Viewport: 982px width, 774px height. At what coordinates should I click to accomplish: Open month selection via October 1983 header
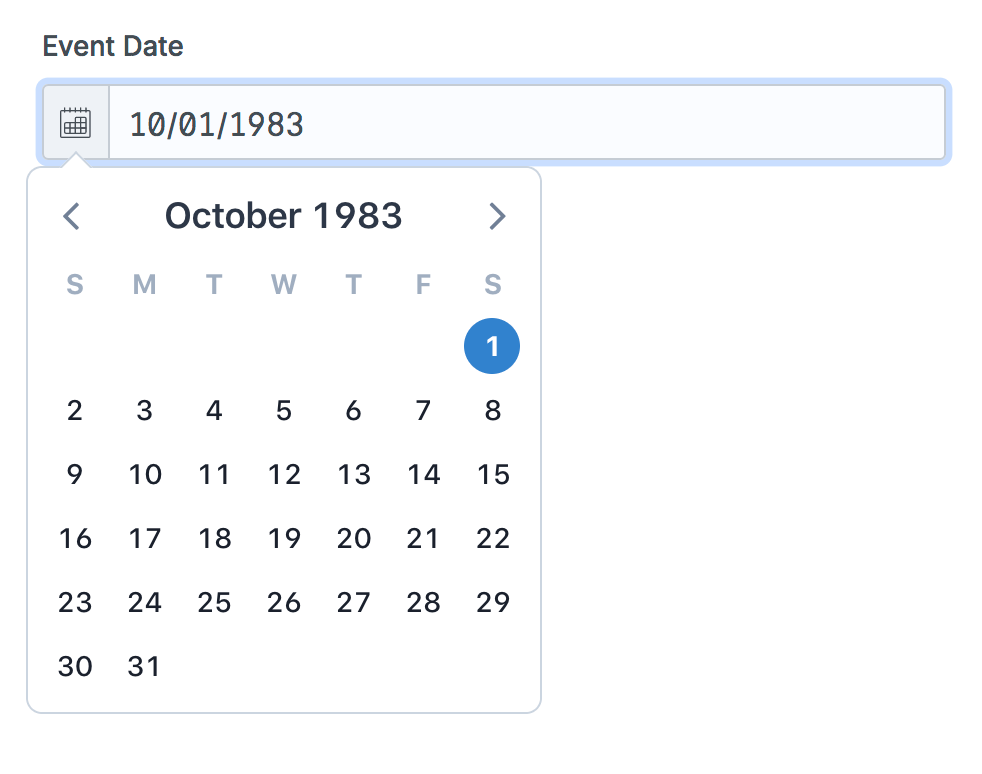(x=283, y=215)
